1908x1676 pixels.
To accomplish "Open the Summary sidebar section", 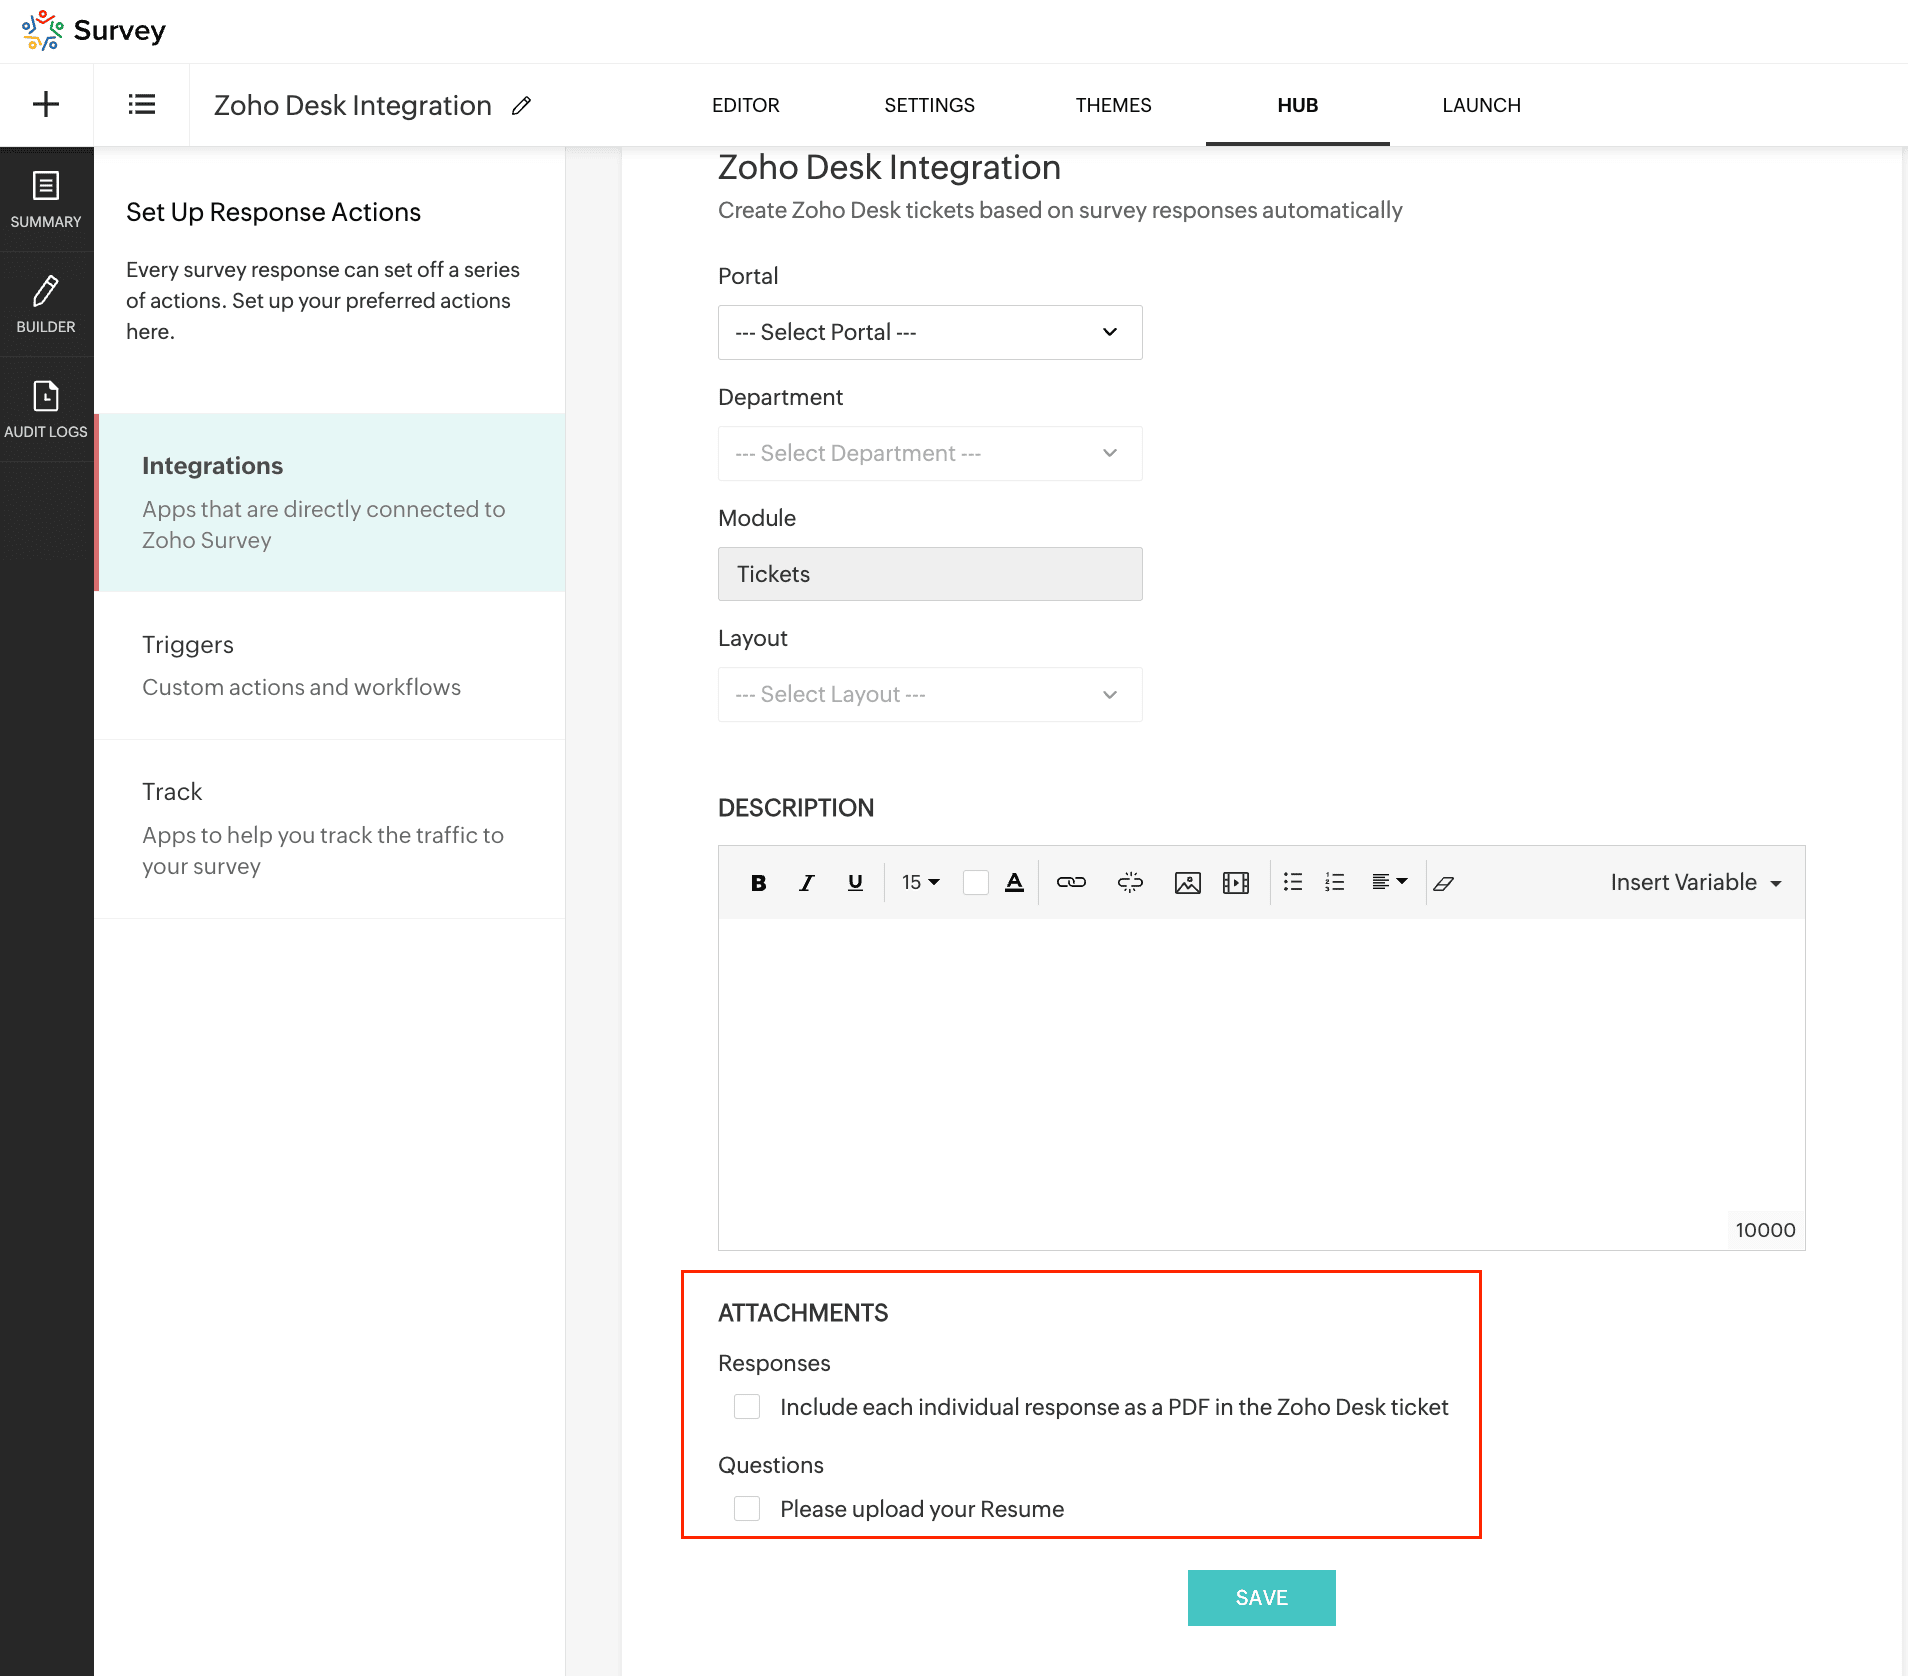I will pos(46,200).
